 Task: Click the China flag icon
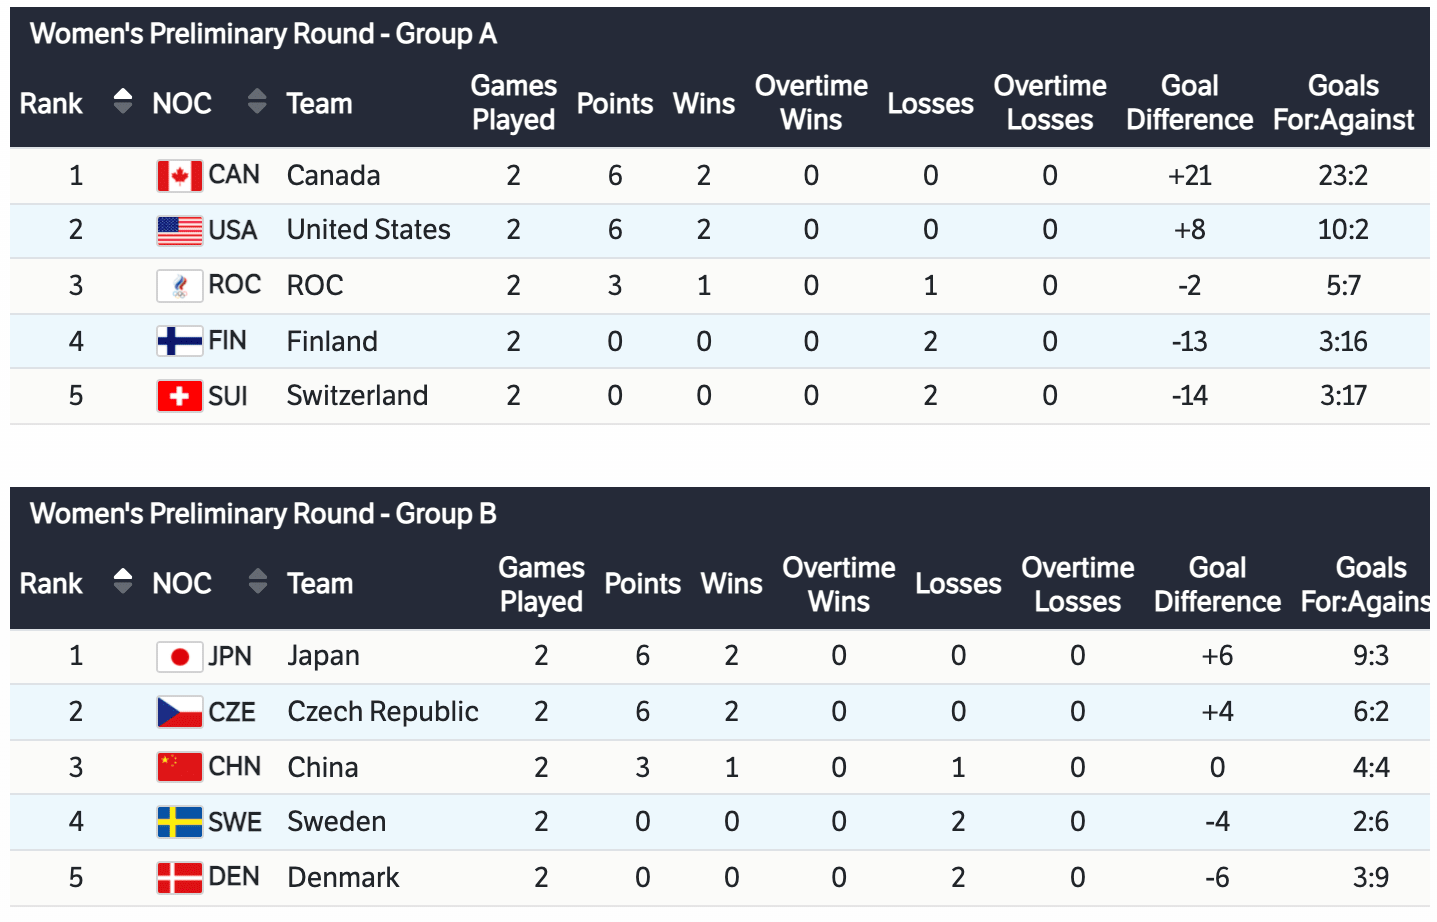point(179,767)
